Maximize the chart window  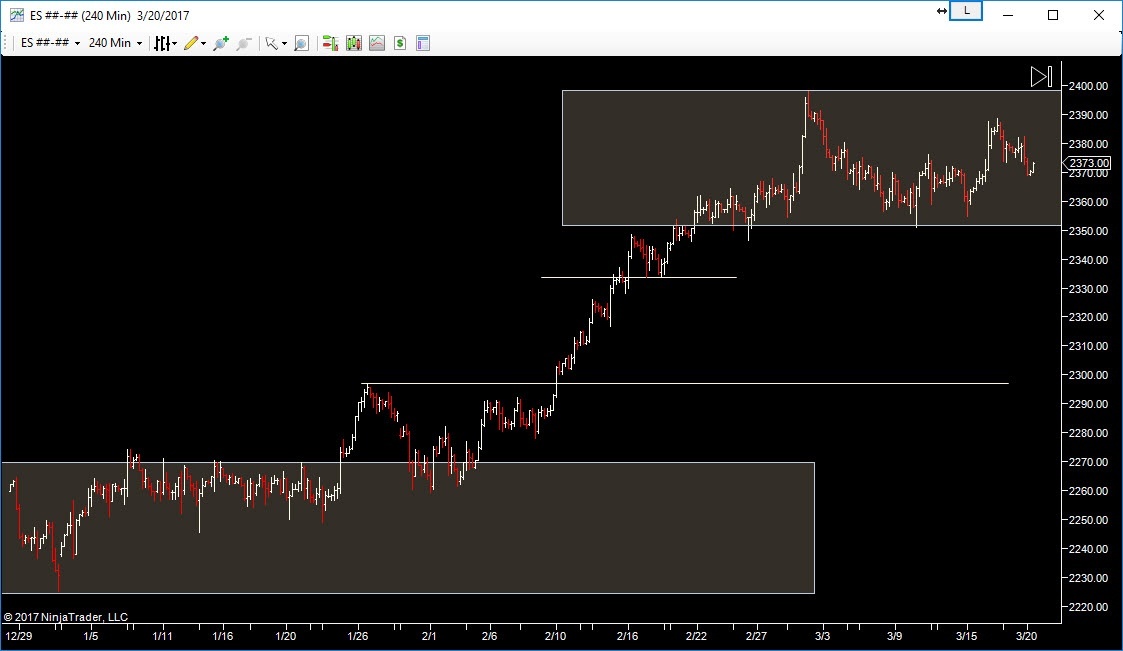[1053, 15]
